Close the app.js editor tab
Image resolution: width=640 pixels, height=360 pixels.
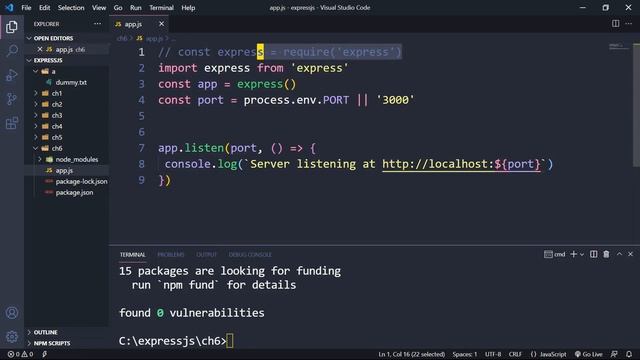161,24
